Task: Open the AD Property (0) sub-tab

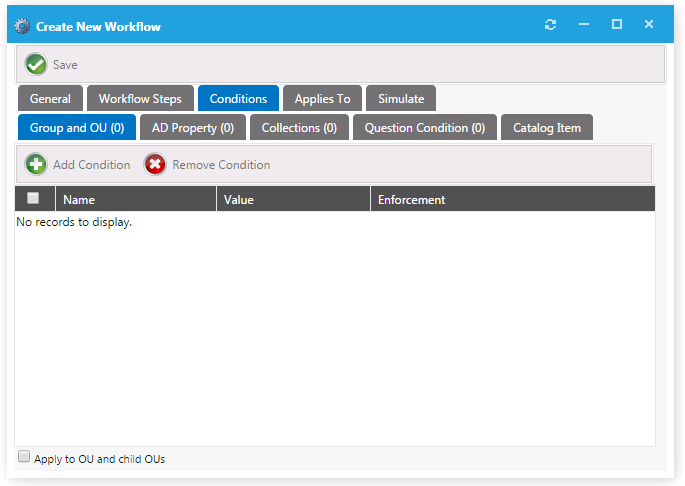Action: click(x=193, y=128)
